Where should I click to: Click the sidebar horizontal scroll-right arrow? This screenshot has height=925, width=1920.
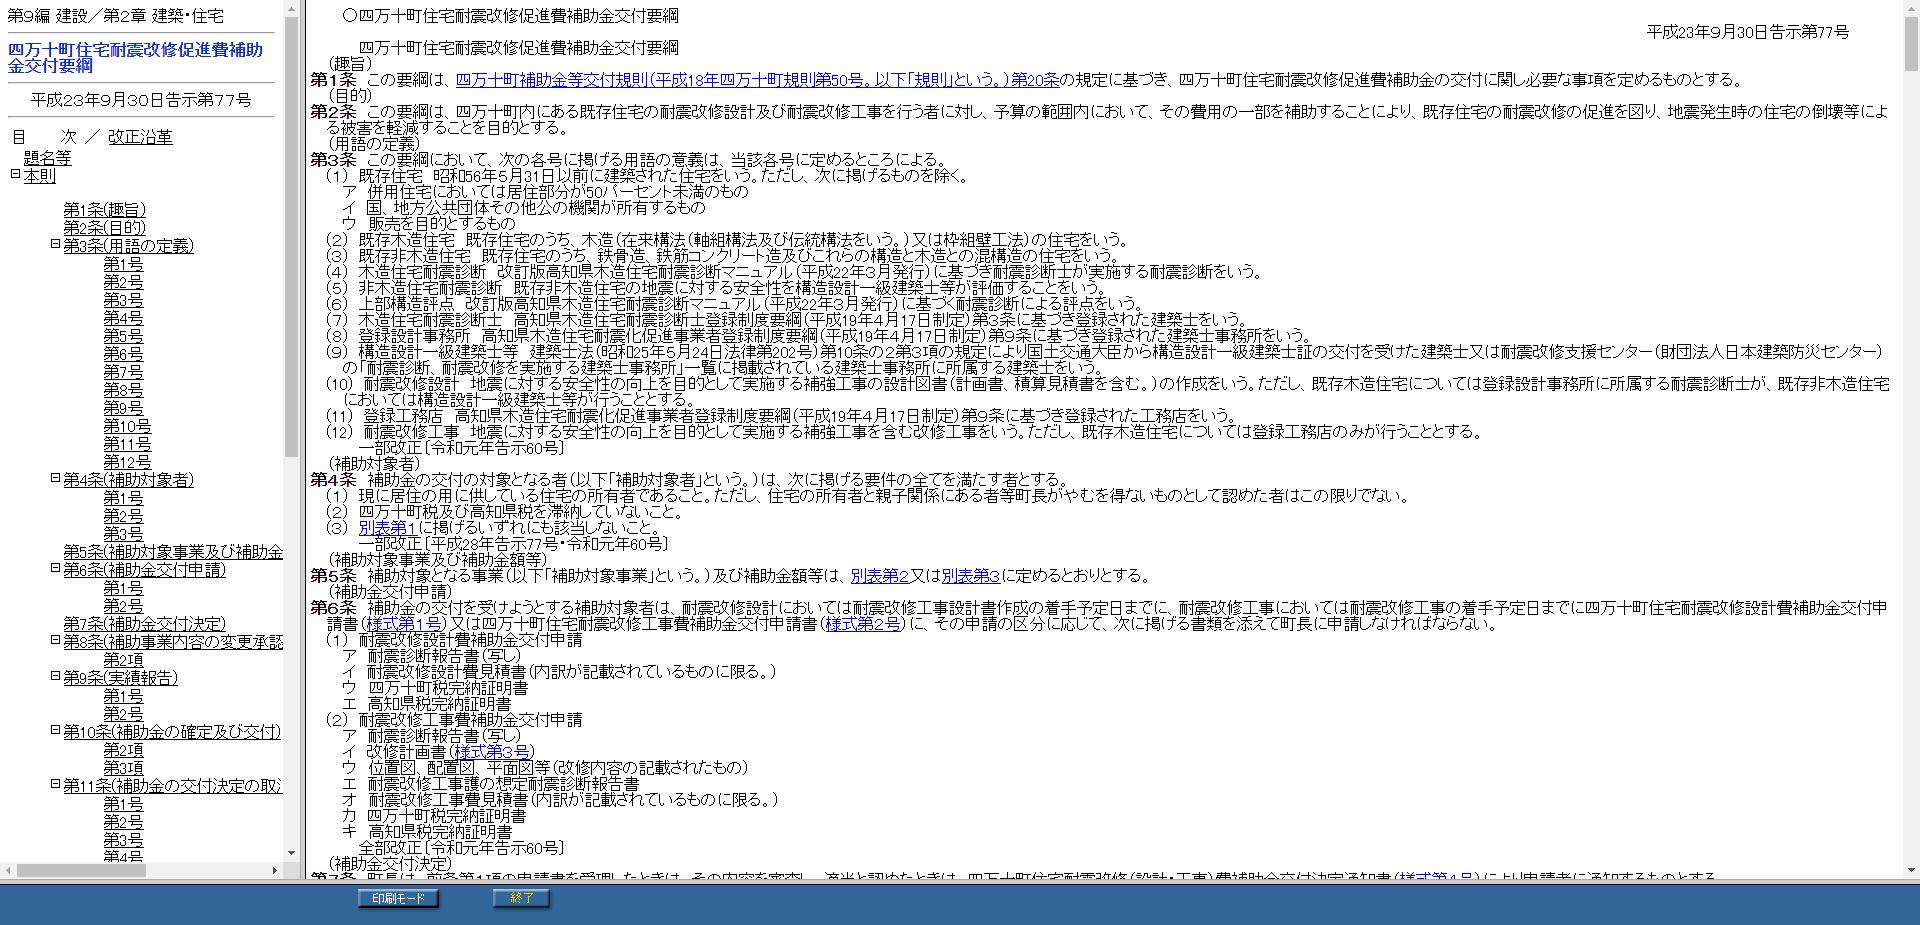click(x=275, y=871)
